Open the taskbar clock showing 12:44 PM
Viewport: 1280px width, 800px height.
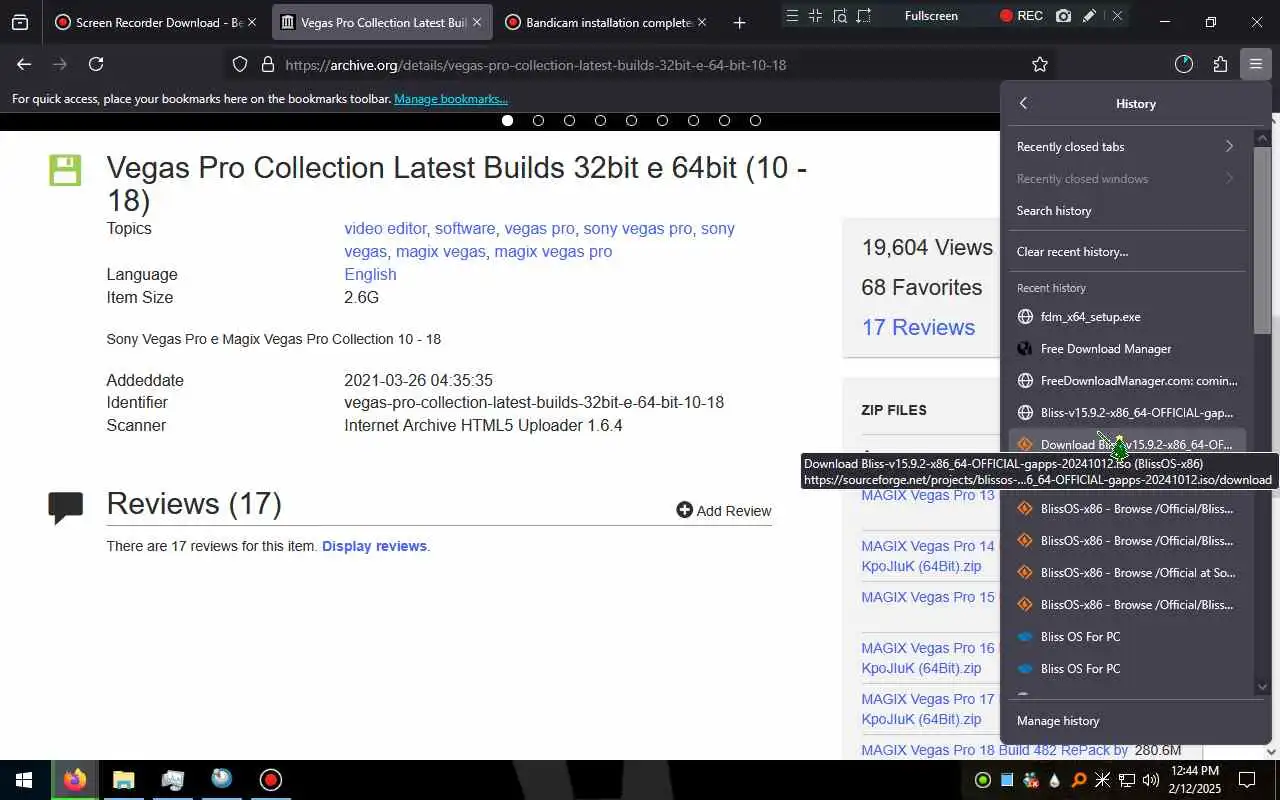(x=1194, y=780)
